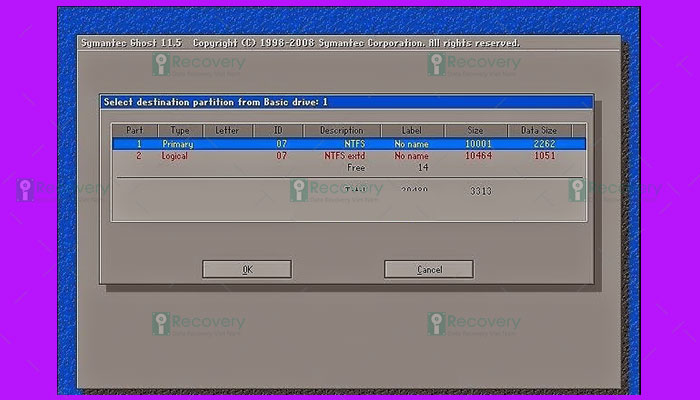Click total data size 3313
700x400 pixels.
(481, 191)
